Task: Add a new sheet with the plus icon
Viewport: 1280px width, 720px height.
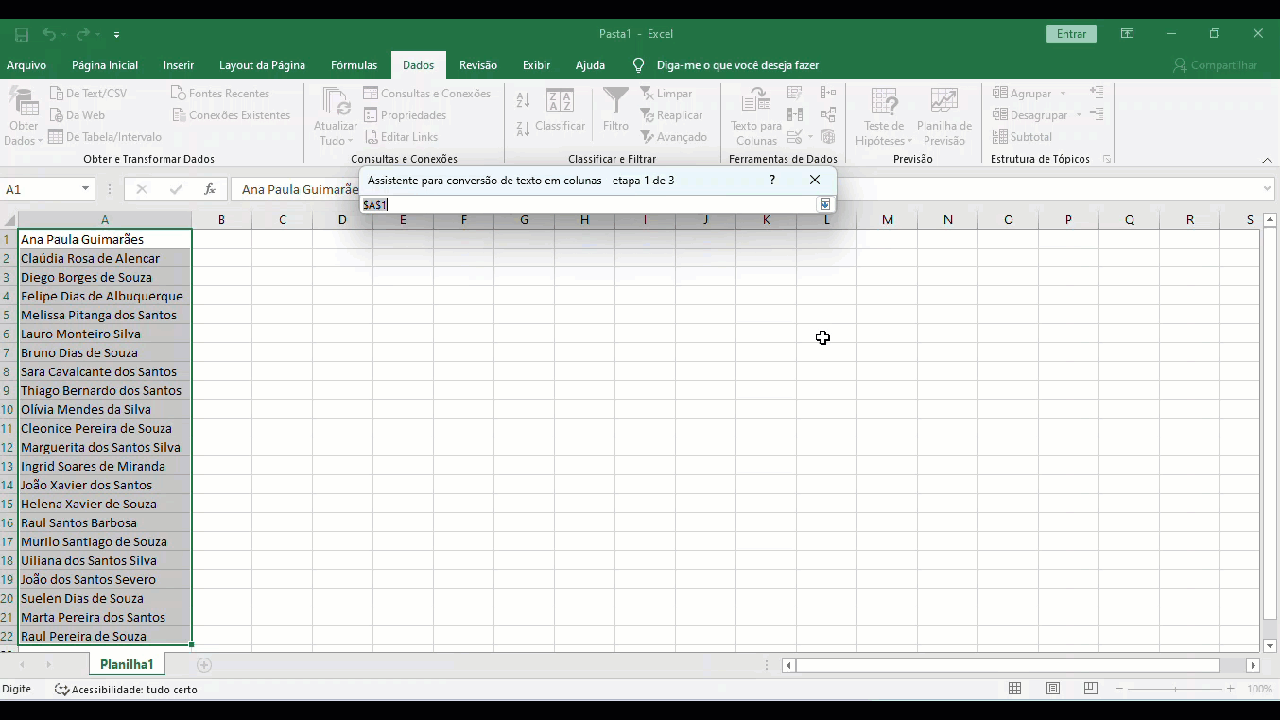Action: pos(204,665)
